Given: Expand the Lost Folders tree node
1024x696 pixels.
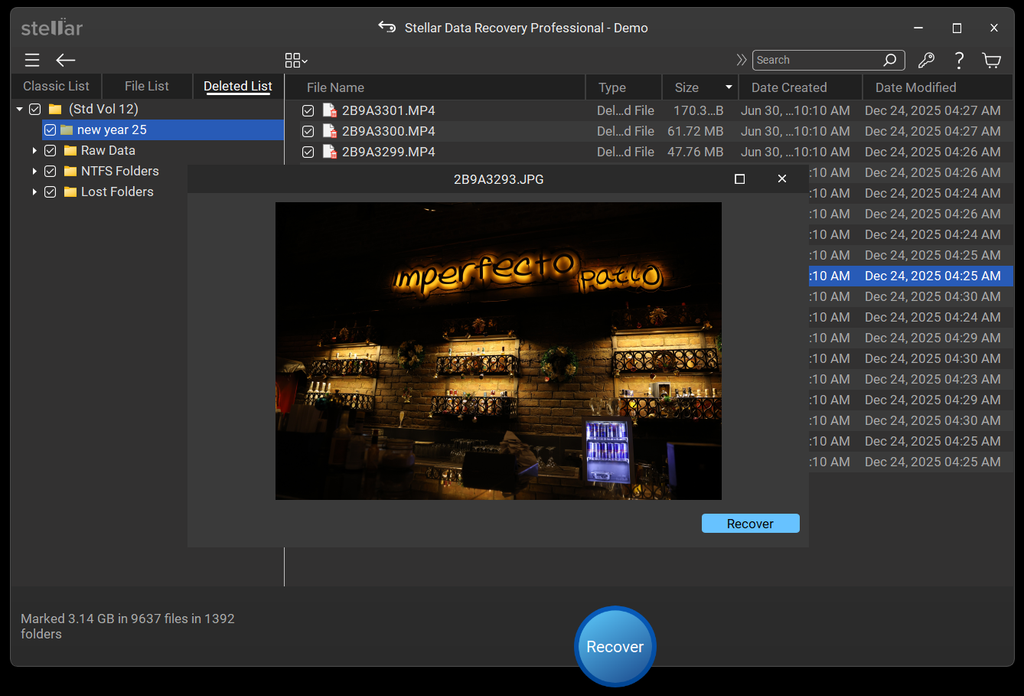Looking at the screenshot, I should [34, 192].
